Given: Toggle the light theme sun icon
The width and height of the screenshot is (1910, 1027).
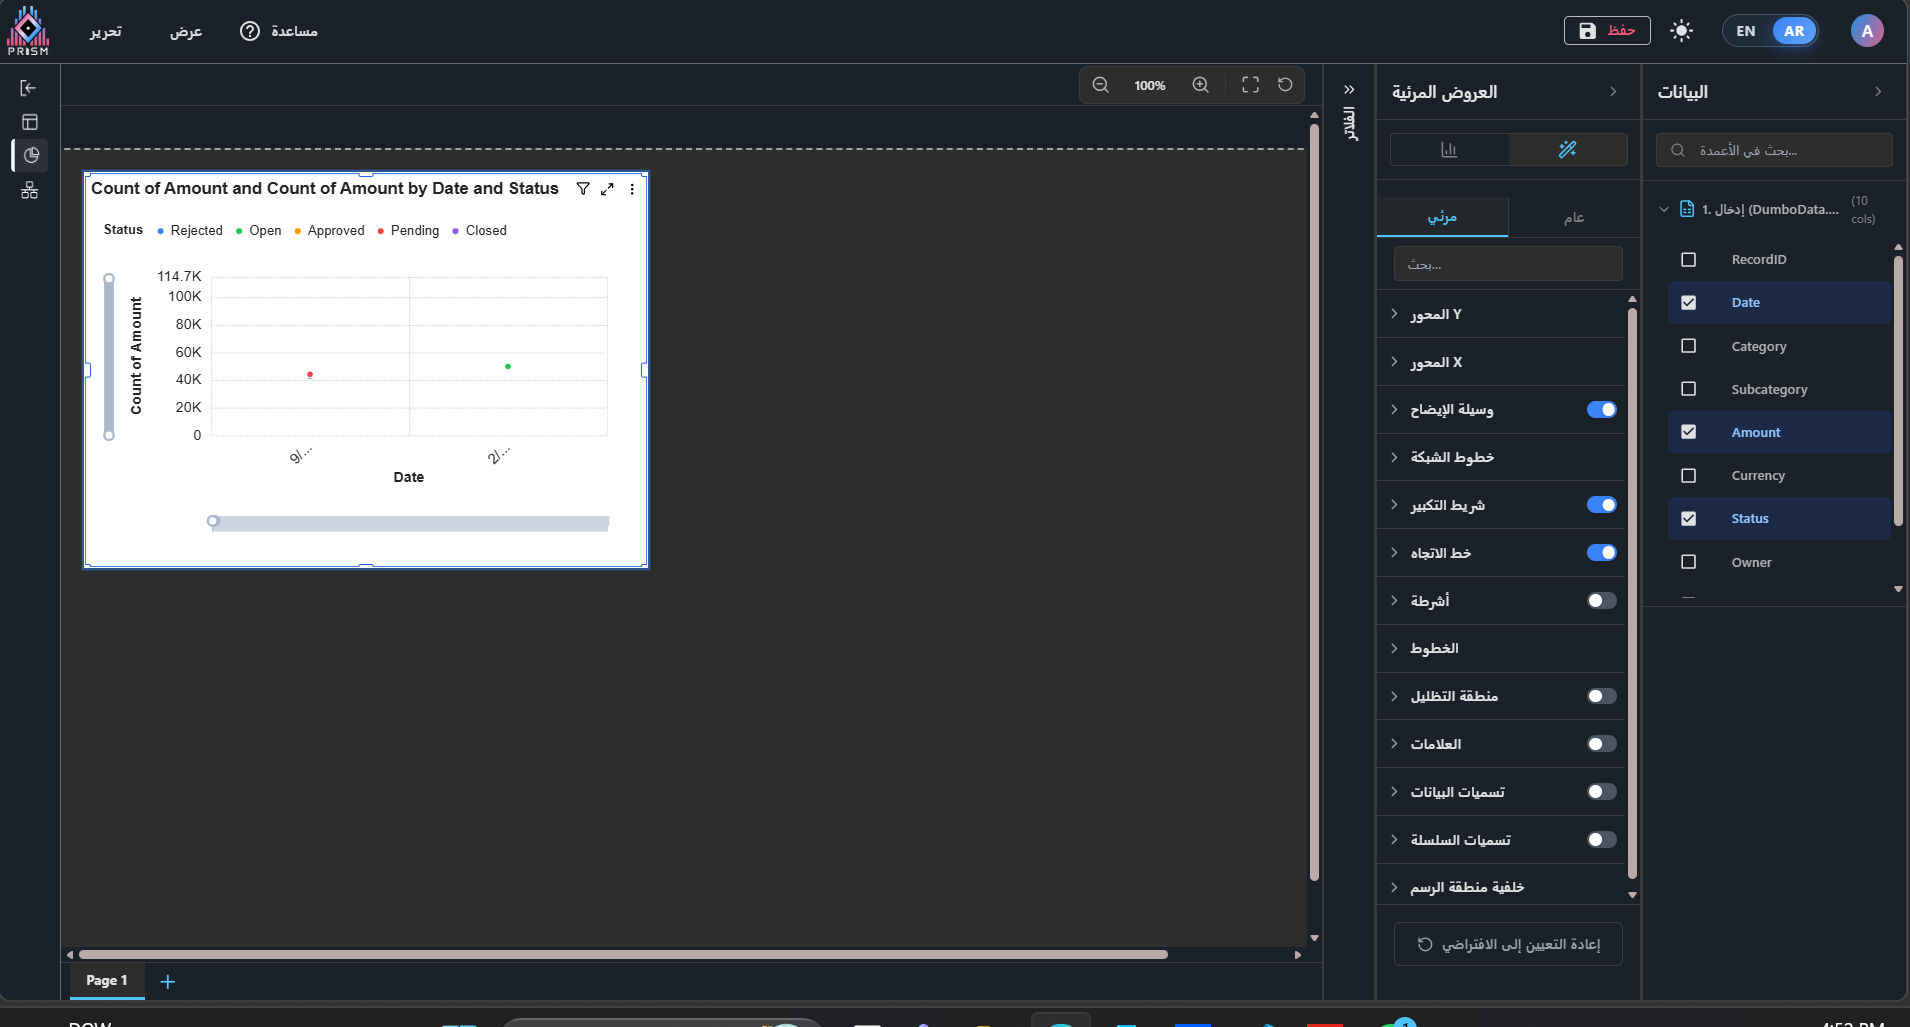Looking at the screenshot, I should (x=1681, y=31).
